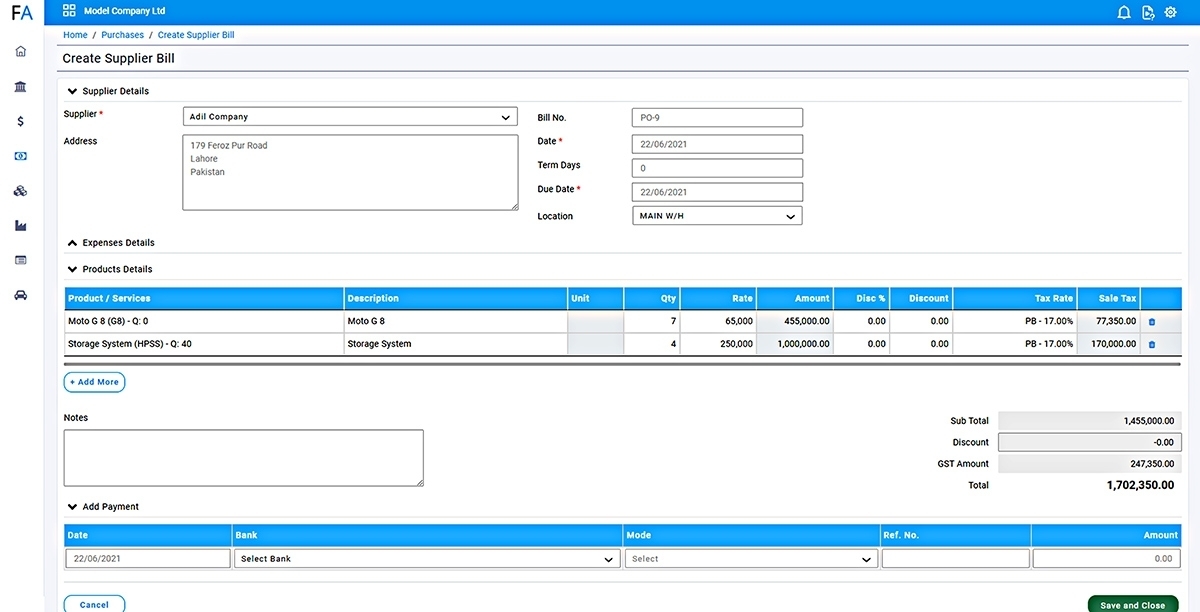Click the Total 1,702,350.00 value

(x=1140, y=485)
